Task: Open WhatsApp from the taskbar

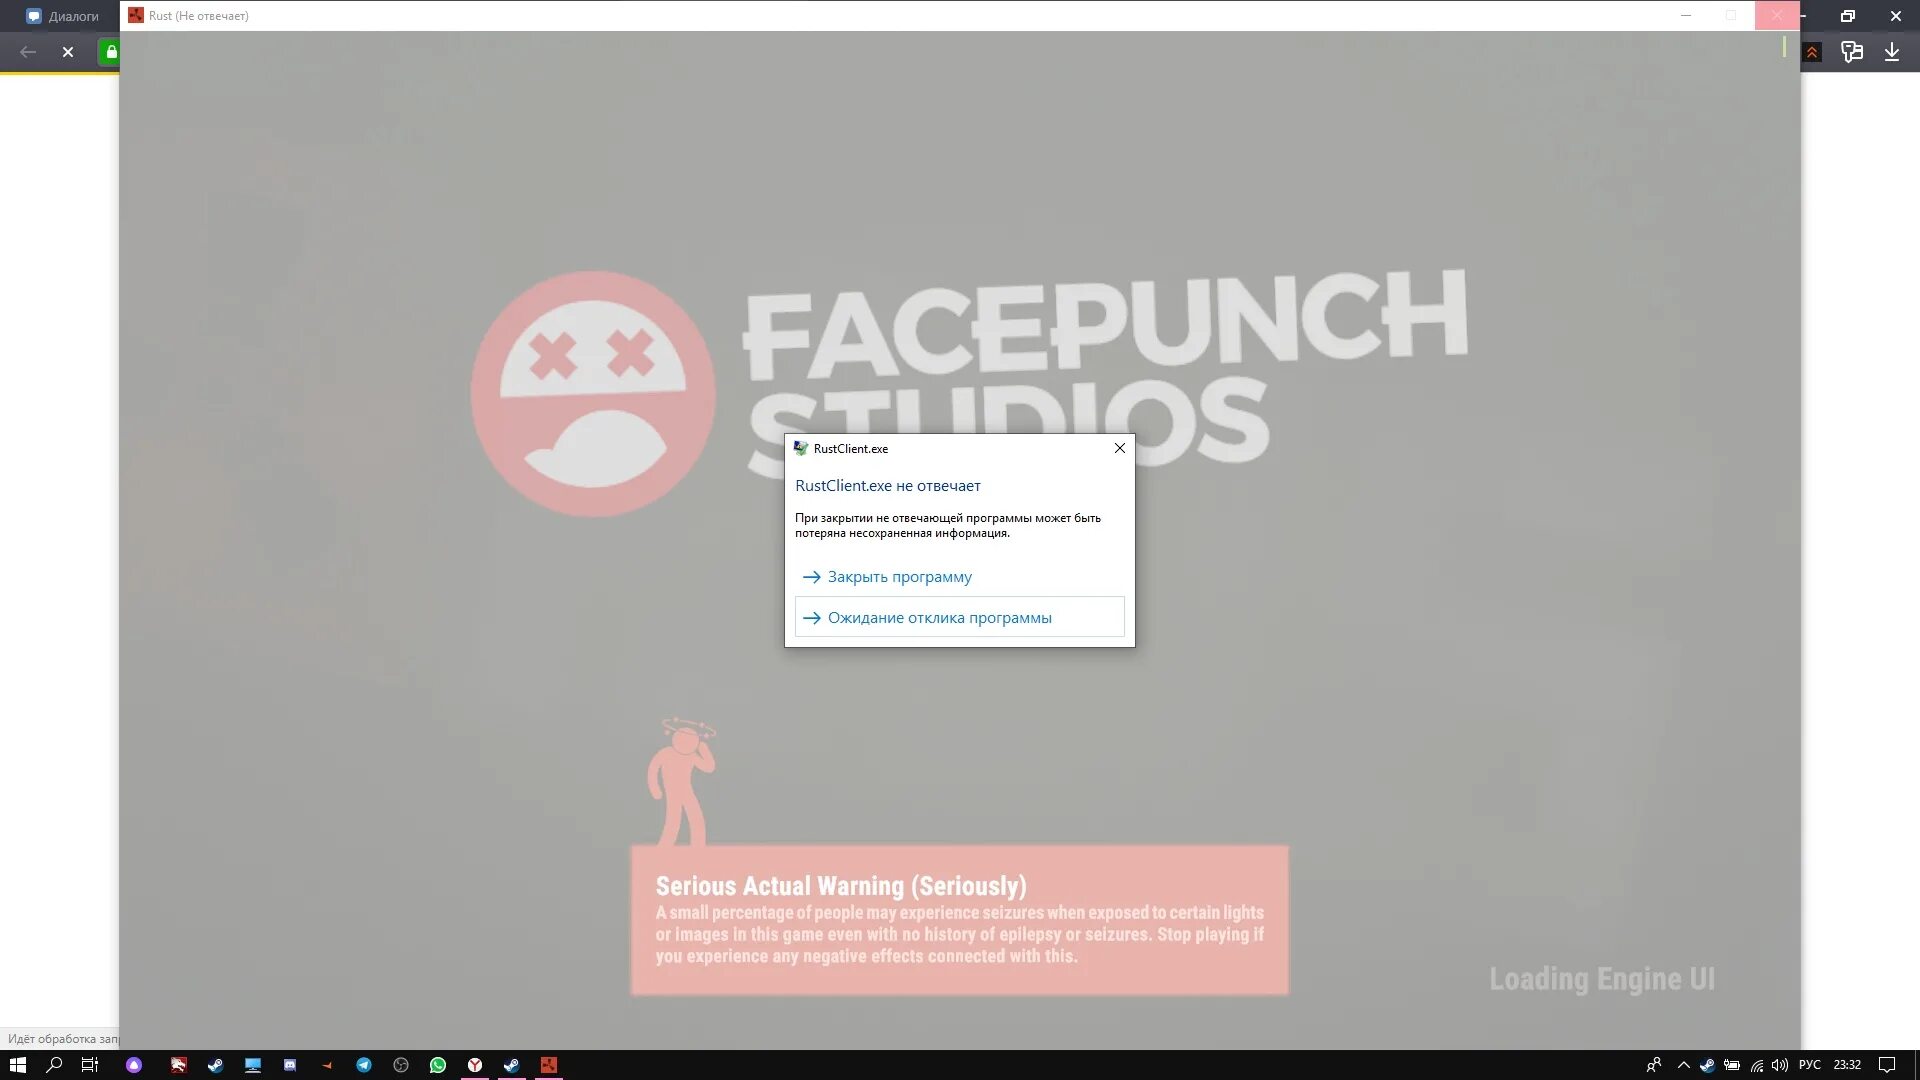Action: (438, 1065)
